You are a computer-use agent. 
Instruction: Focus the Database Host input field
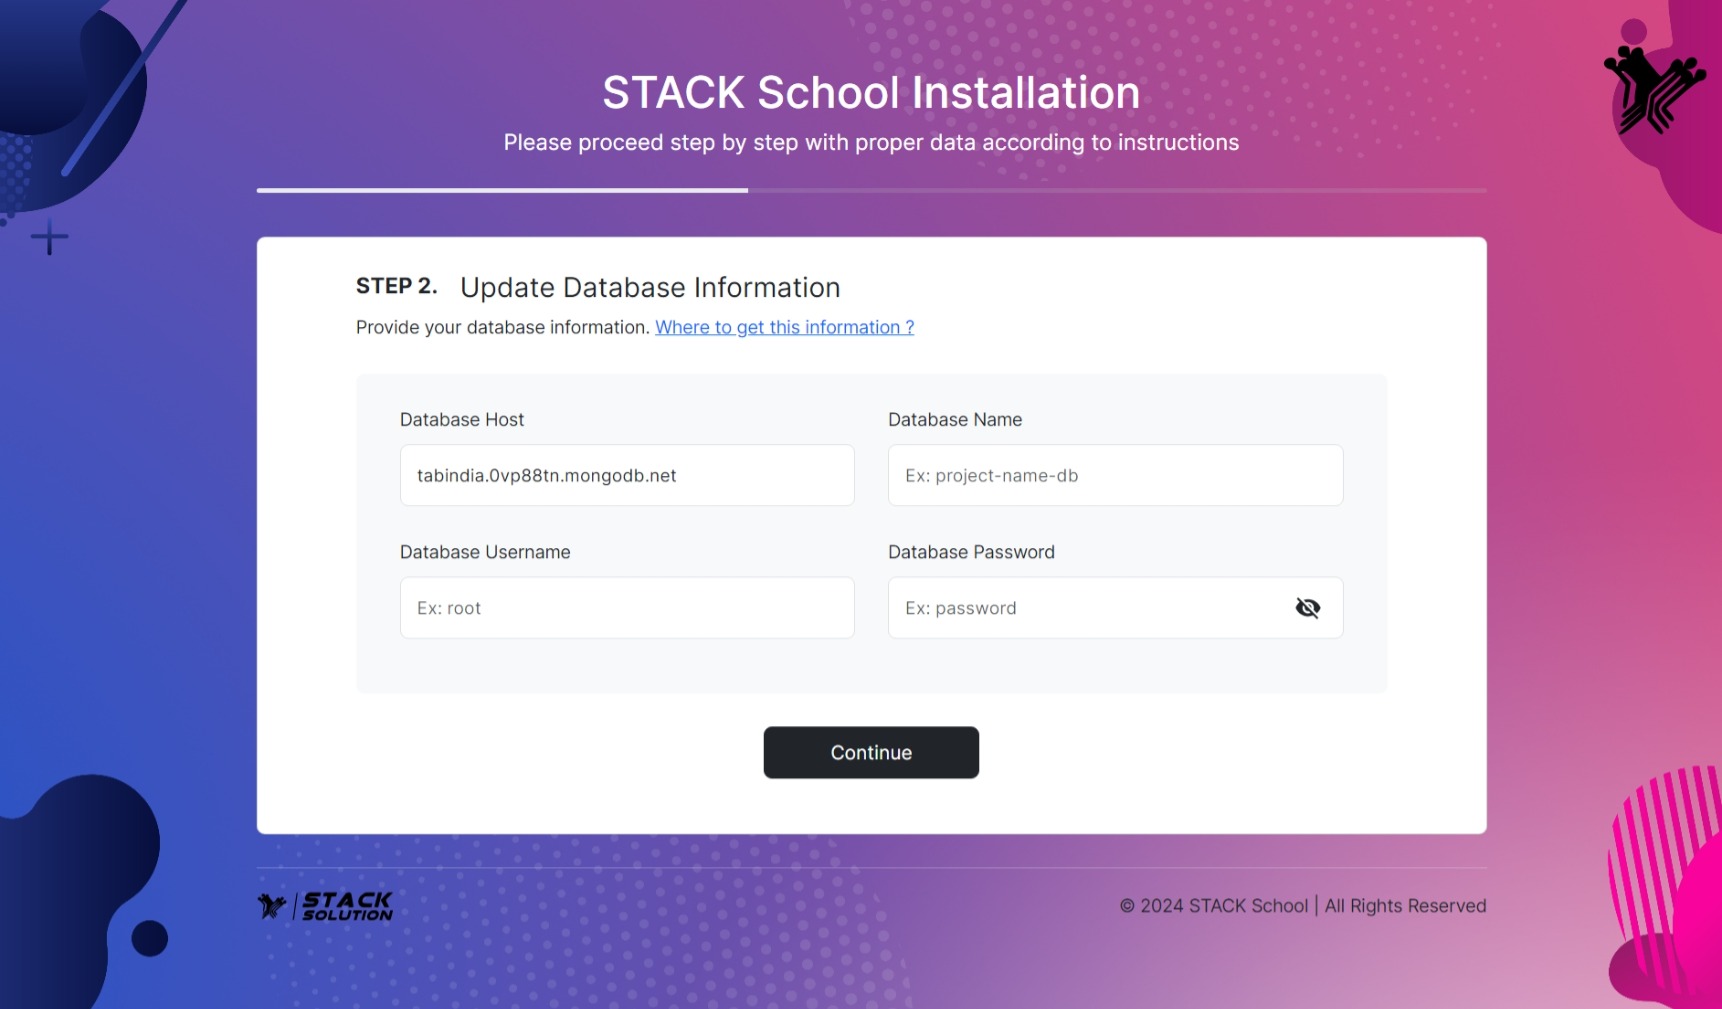(x=627, y=475)
